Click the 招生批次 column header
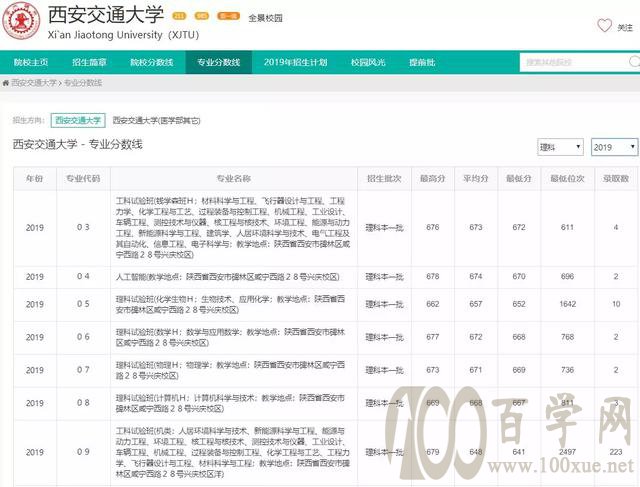 [384, 178]
